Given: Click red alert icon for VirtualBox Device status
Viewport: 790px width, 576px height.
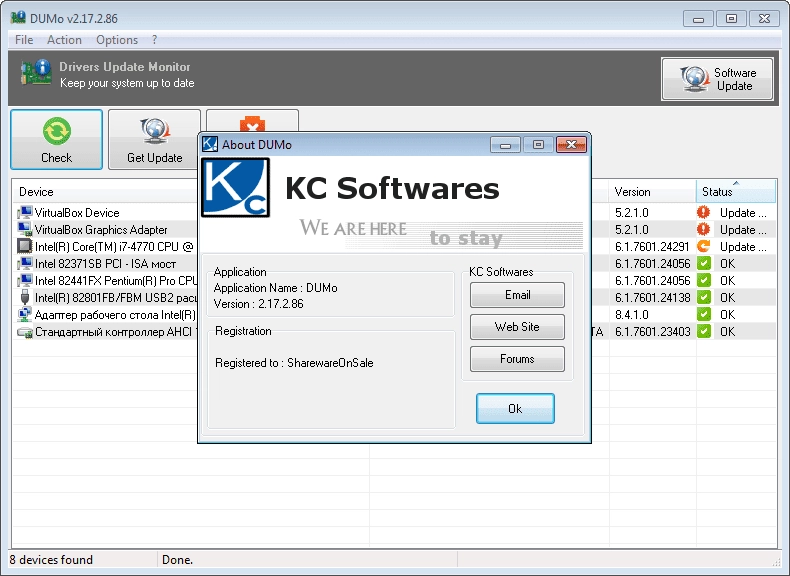Looking at the screenshot, I should pyautogui.click(x=703, y=212).
